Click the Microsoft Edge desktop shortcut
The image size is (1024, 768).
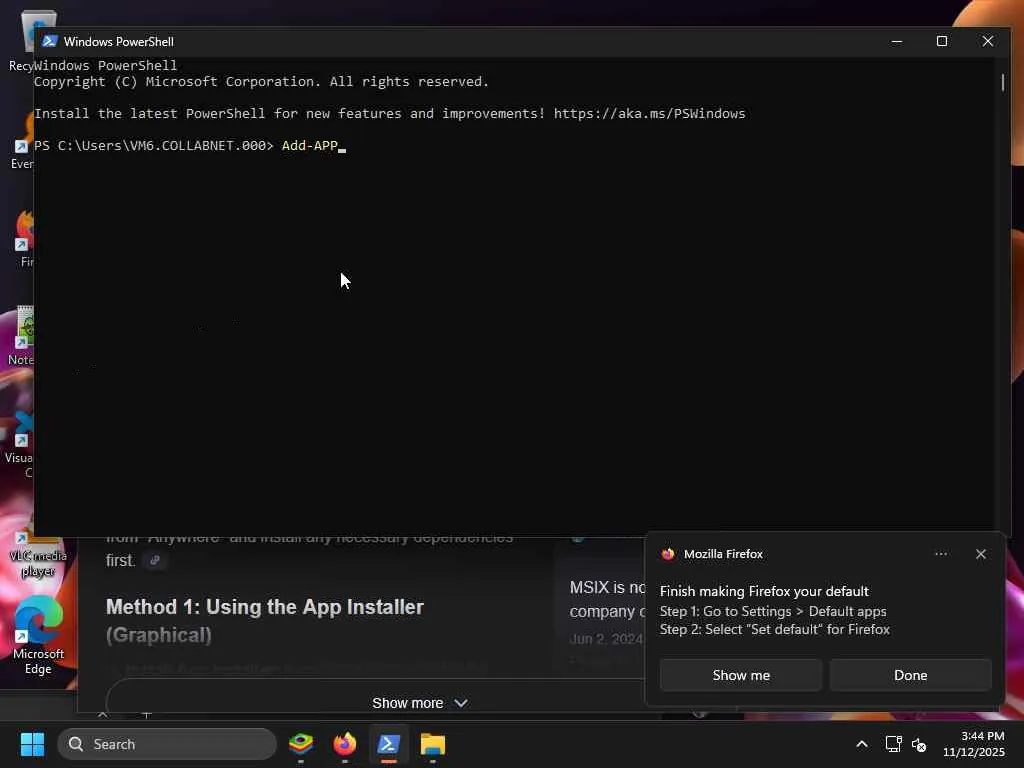click(38, 635)
